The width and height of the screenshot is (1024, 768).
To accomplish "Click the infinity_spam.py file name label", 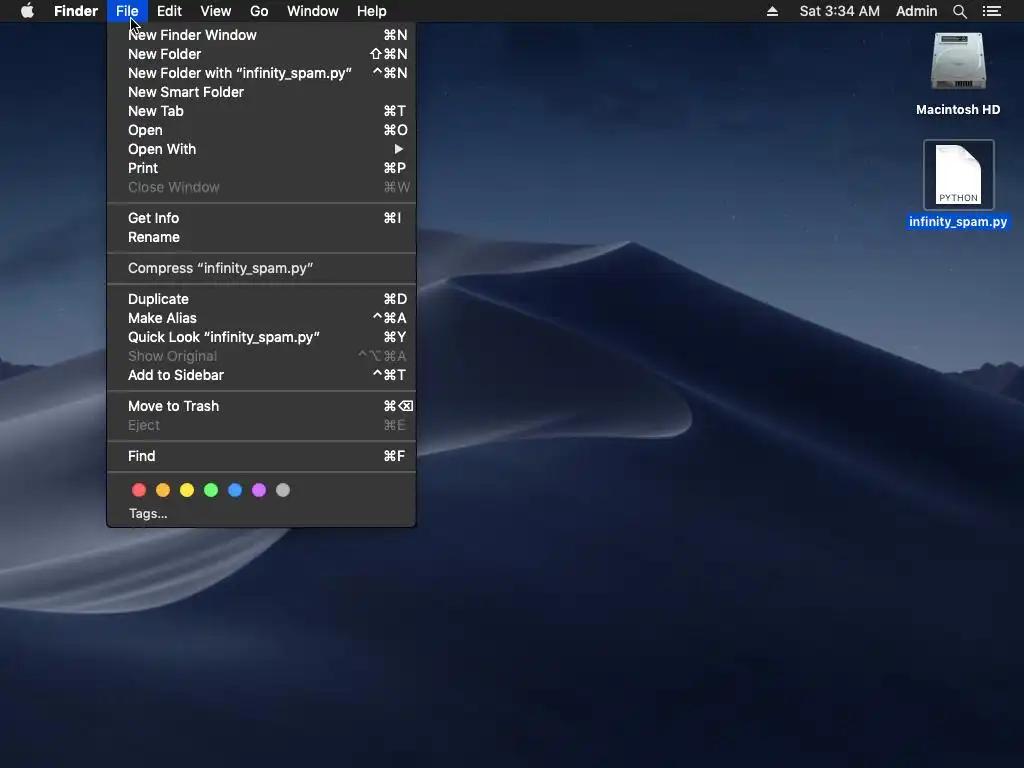I will point(958,221).
